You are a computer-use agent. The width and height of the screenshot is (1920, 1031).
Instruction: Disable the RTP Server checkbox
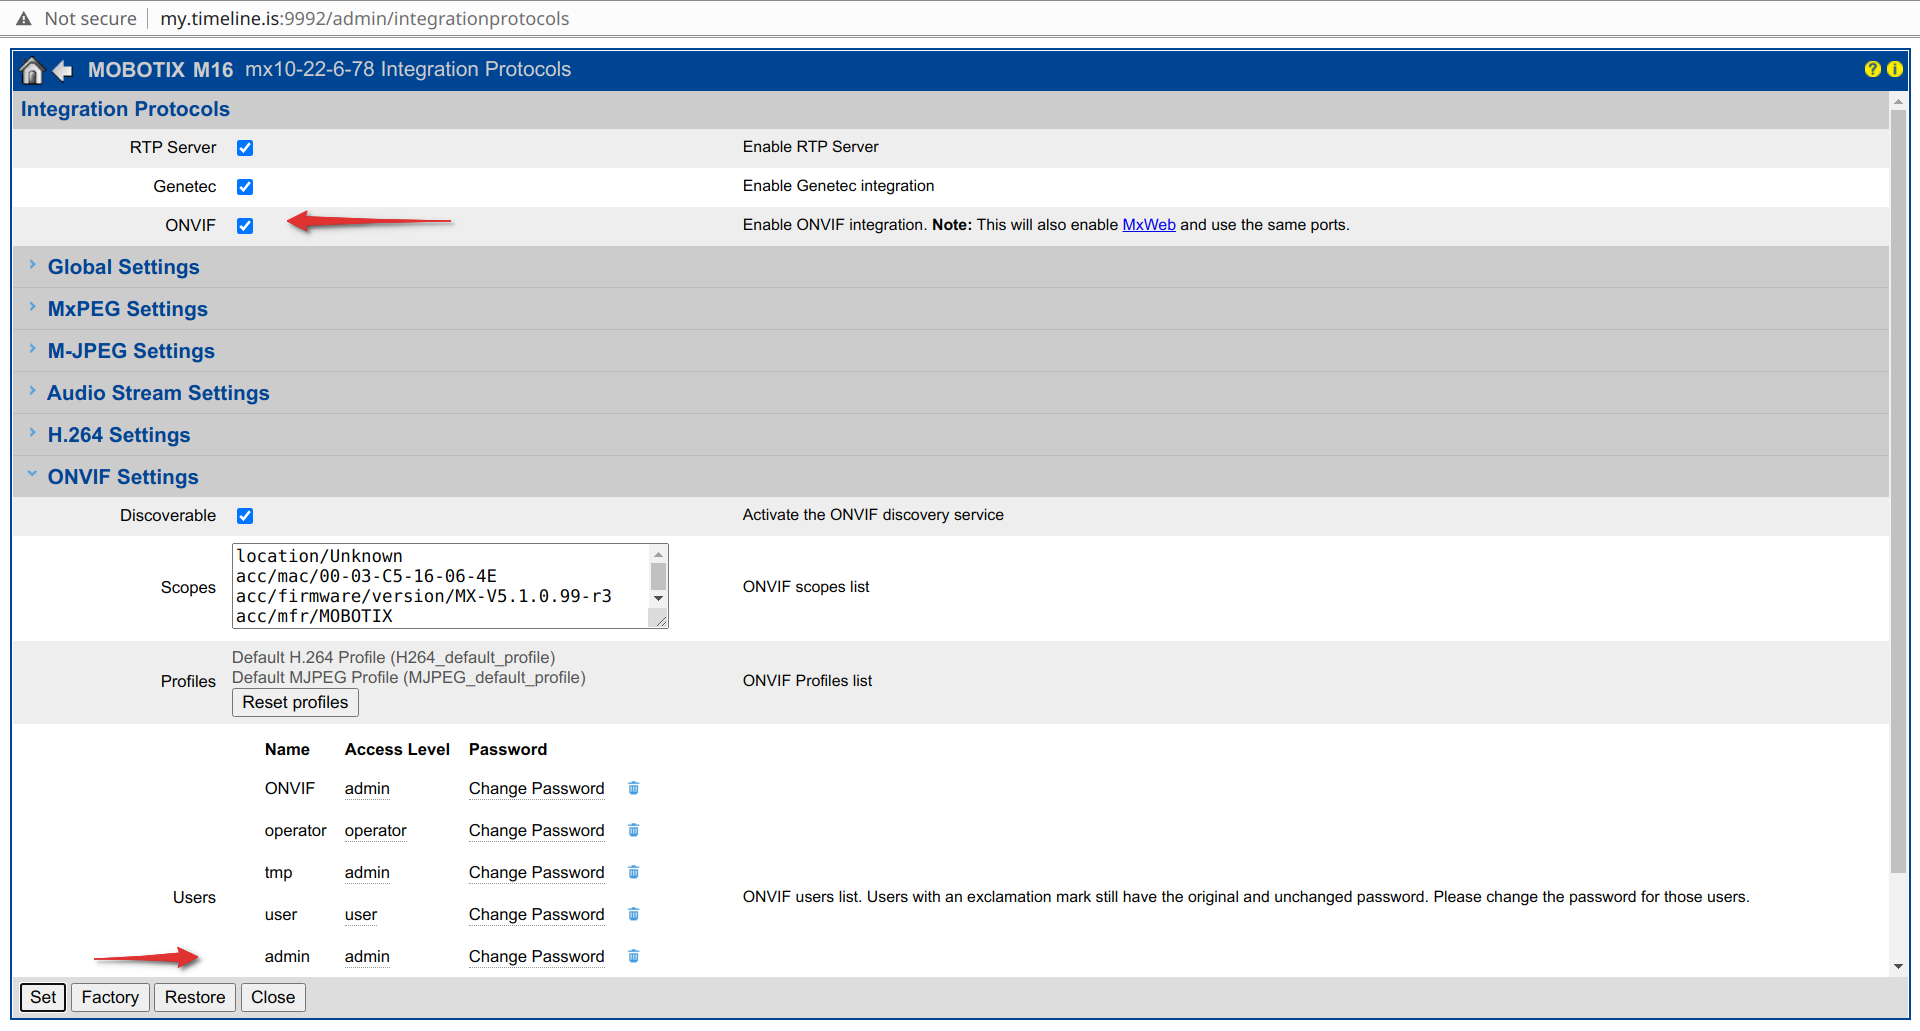(x=245, y=147)
